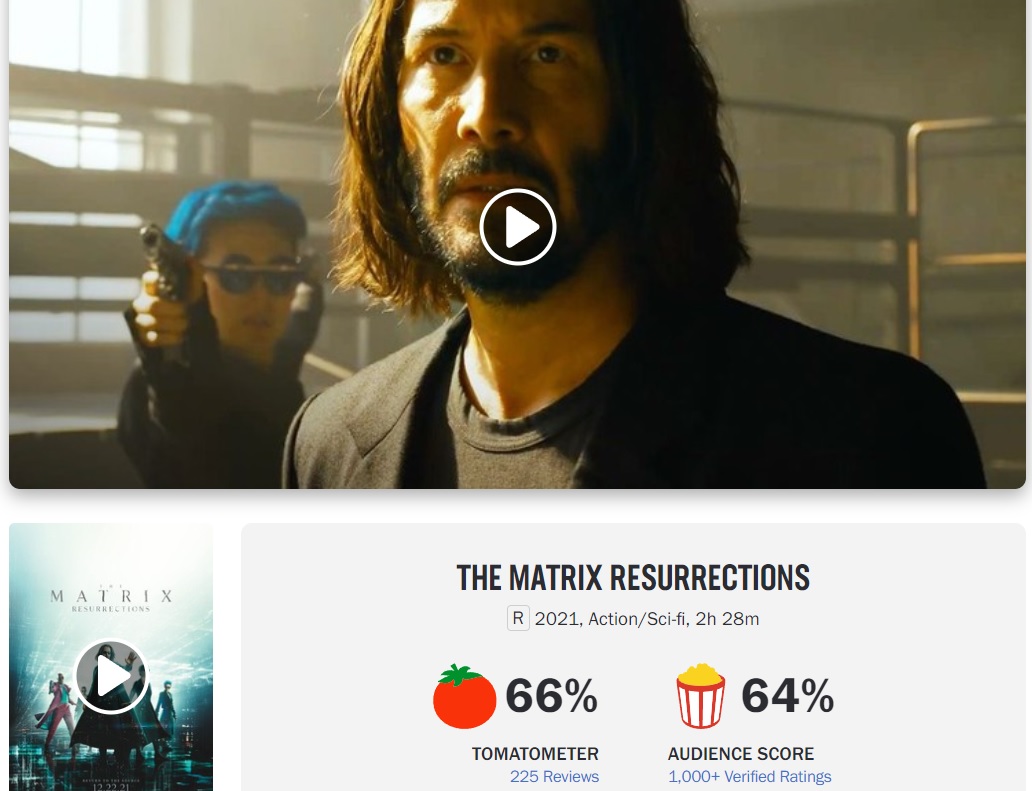Click the TOMATOMETER label

[x=535, y=753]
